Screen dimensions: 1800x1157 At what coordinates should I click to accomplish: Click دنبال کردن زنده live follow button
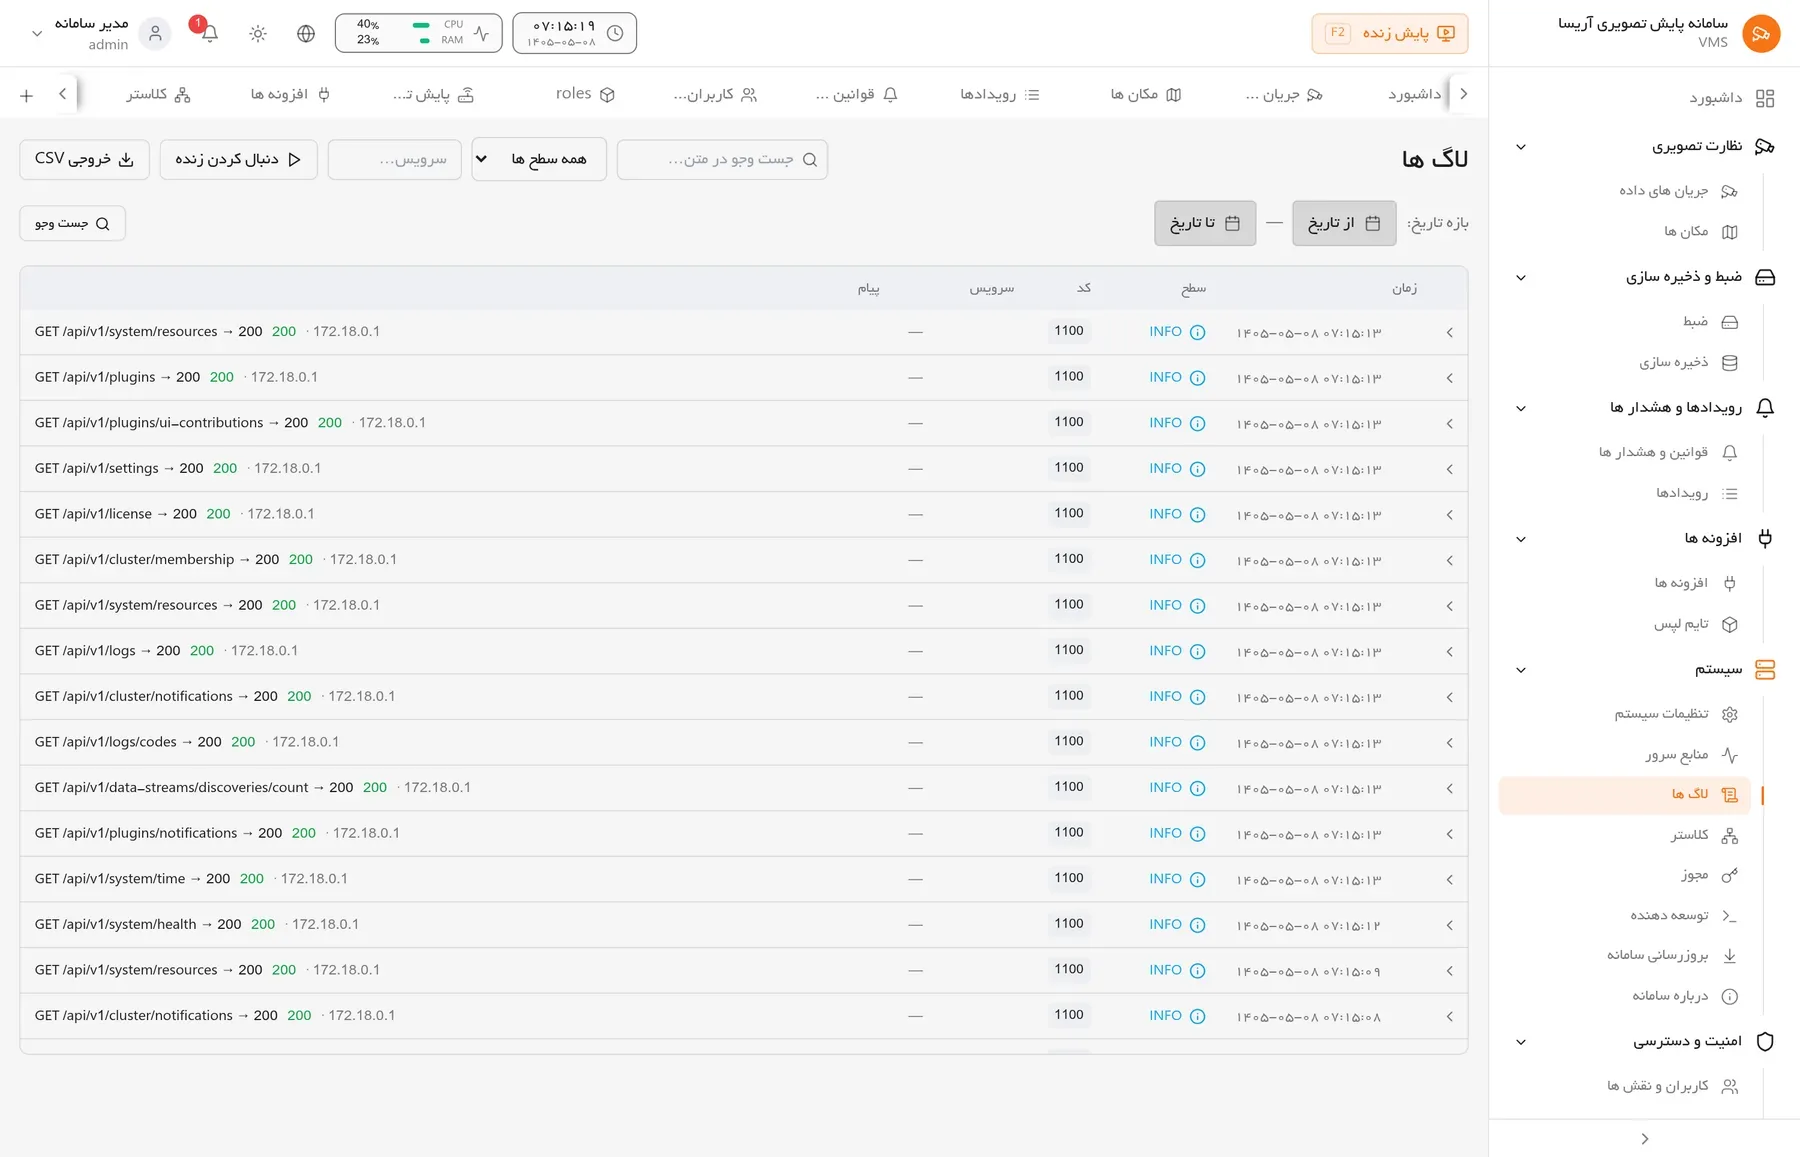238,159
